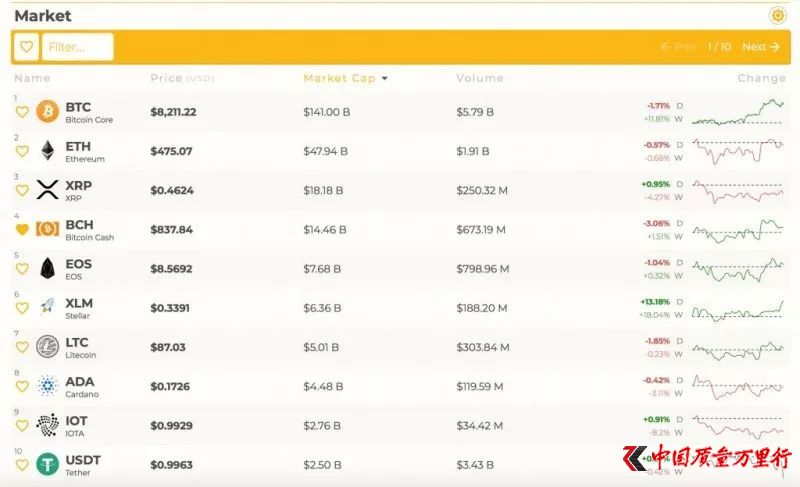800x487 pixels.
Task: Click the XRP black X logo
Action: click(x=47, y=190)
